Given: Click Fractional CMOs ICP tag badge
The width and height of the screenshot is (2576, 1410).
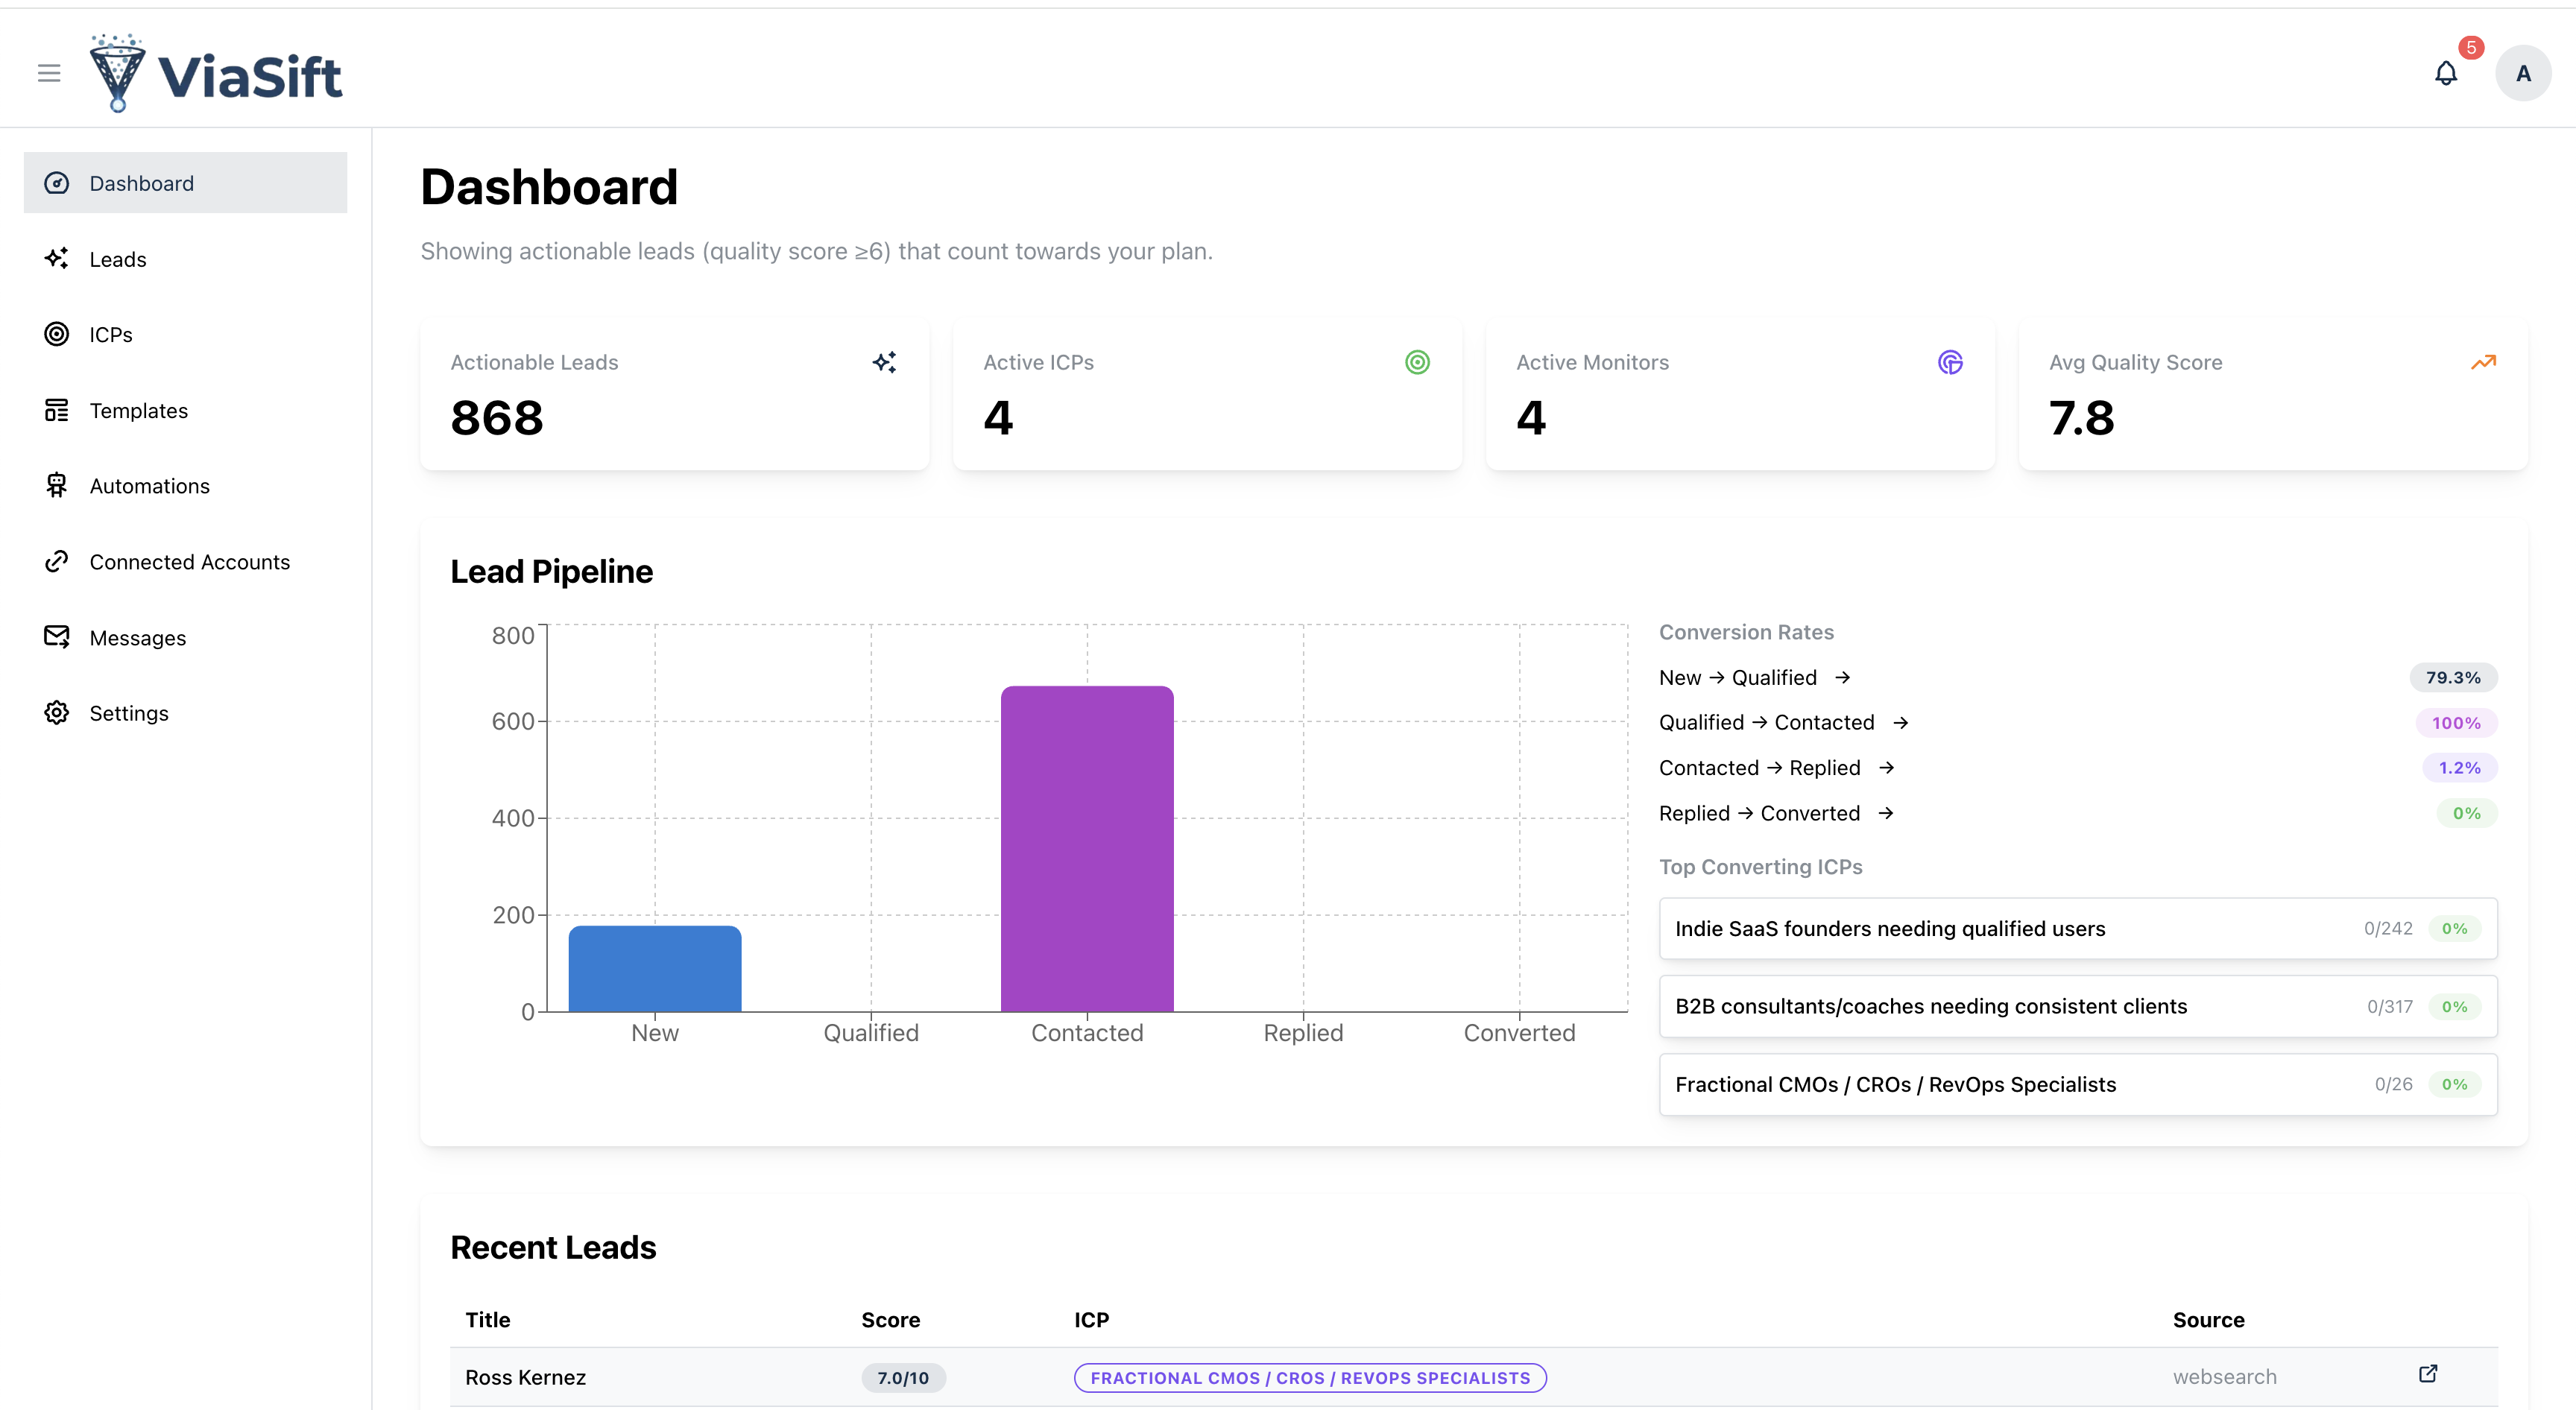Looking at the screenshot, I should (1309, 1378).
